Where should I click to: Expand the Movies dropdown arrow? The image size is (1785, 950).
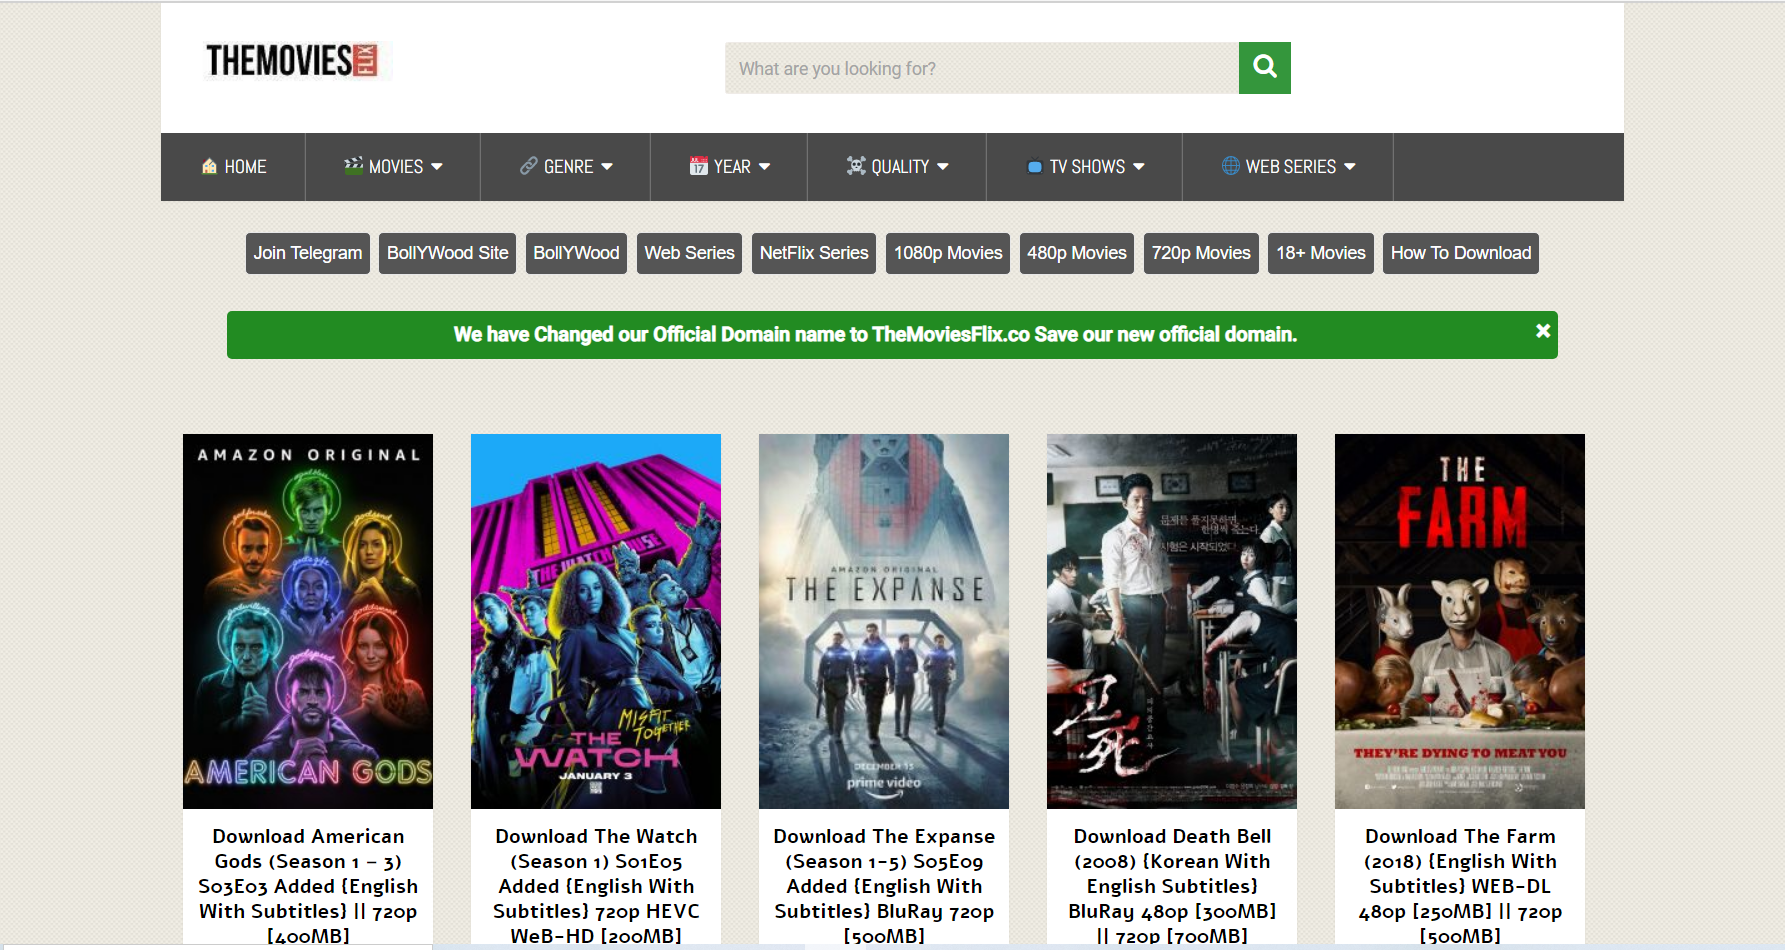[x=437, y=167]
